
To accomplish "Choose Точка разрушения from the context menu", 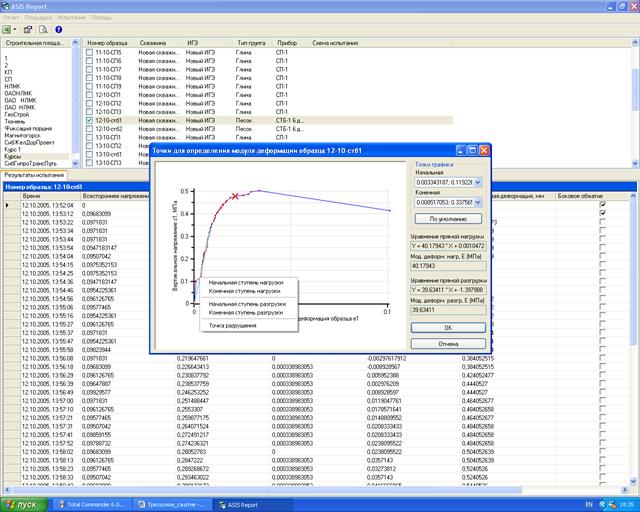I will pyautogui.click(x=231, y=325).
